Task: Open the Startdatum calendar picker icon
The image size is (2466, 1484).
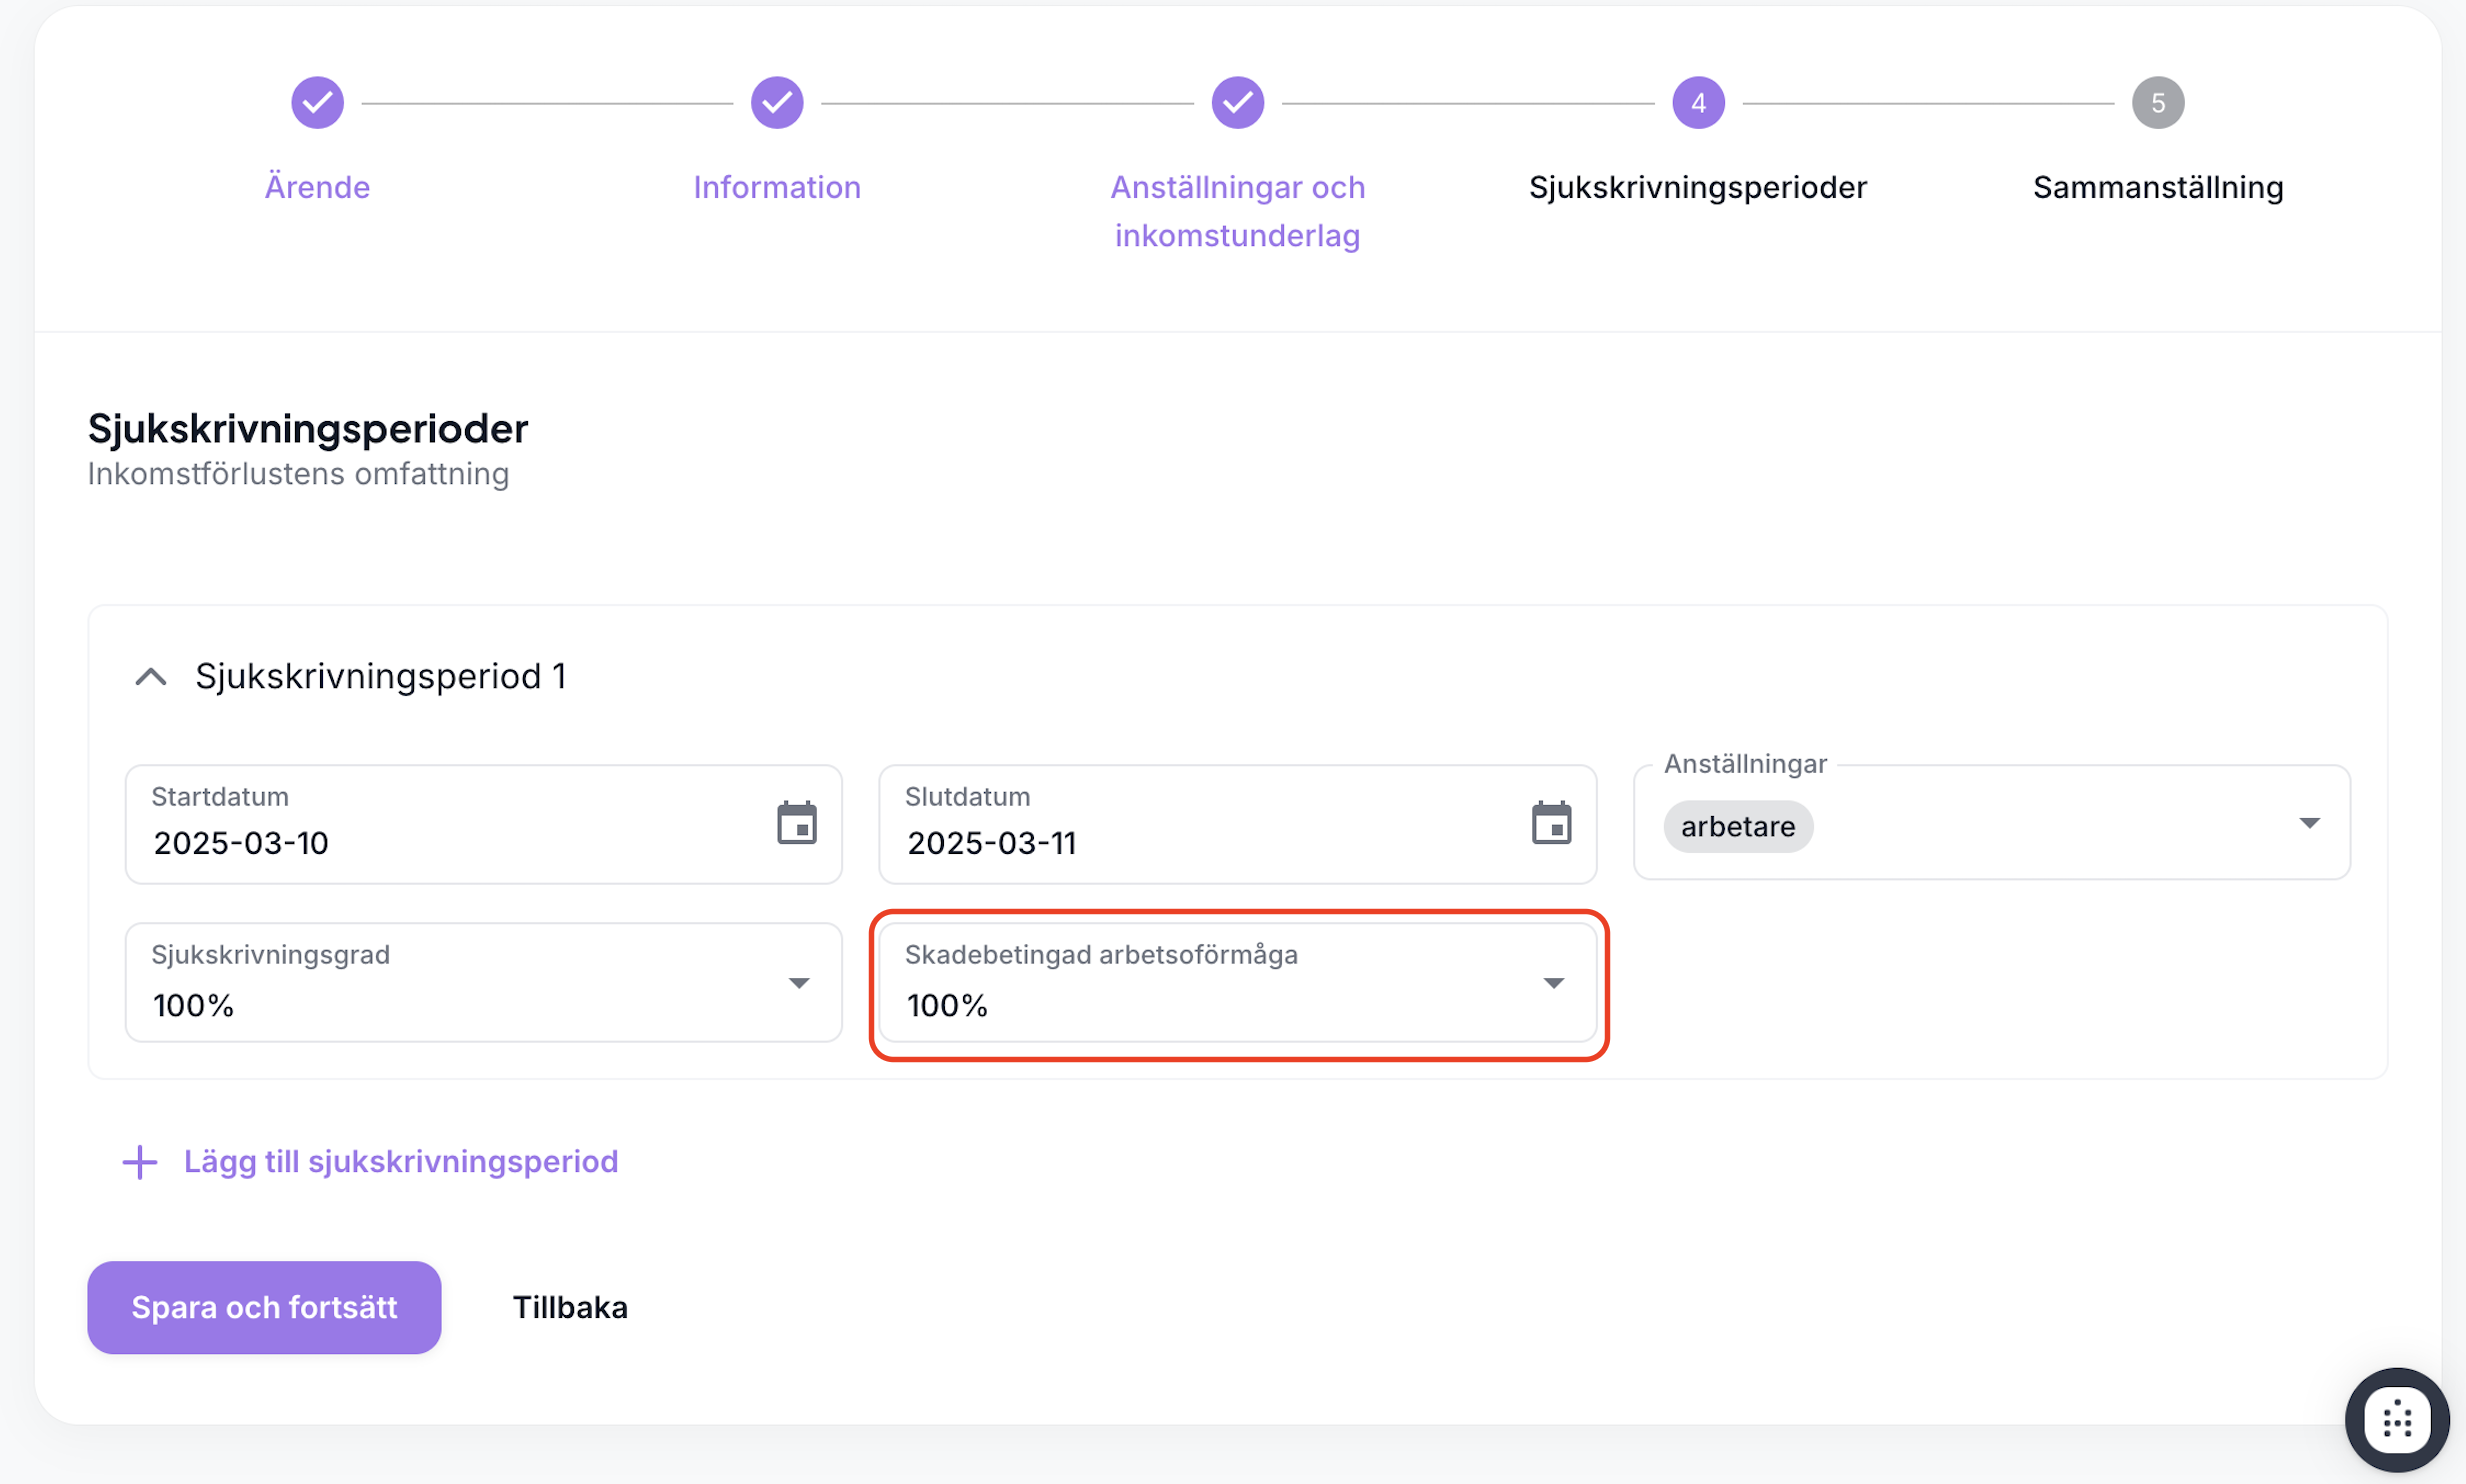Action: 797,823
